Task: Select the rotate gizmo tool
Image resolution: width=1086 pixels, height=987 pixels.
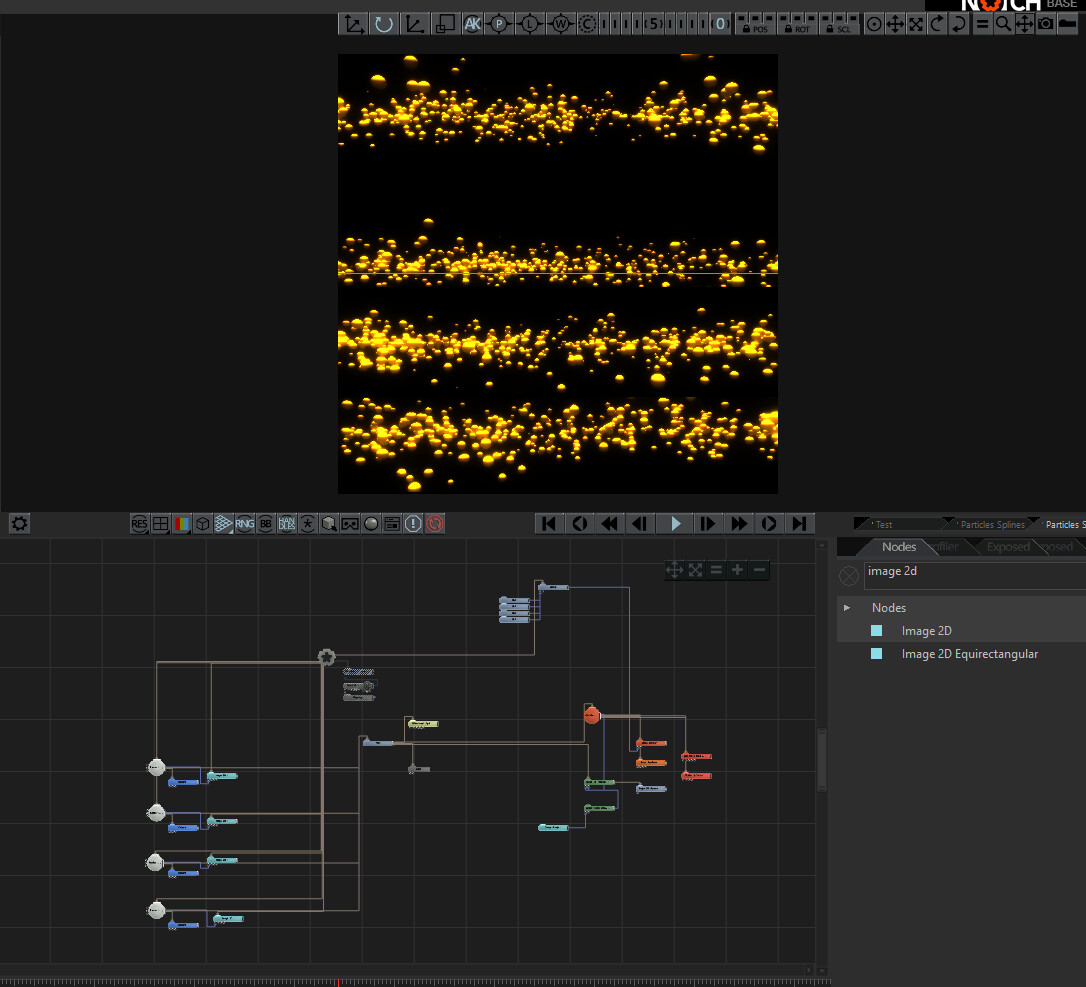Action: click(x=384, y=24)
